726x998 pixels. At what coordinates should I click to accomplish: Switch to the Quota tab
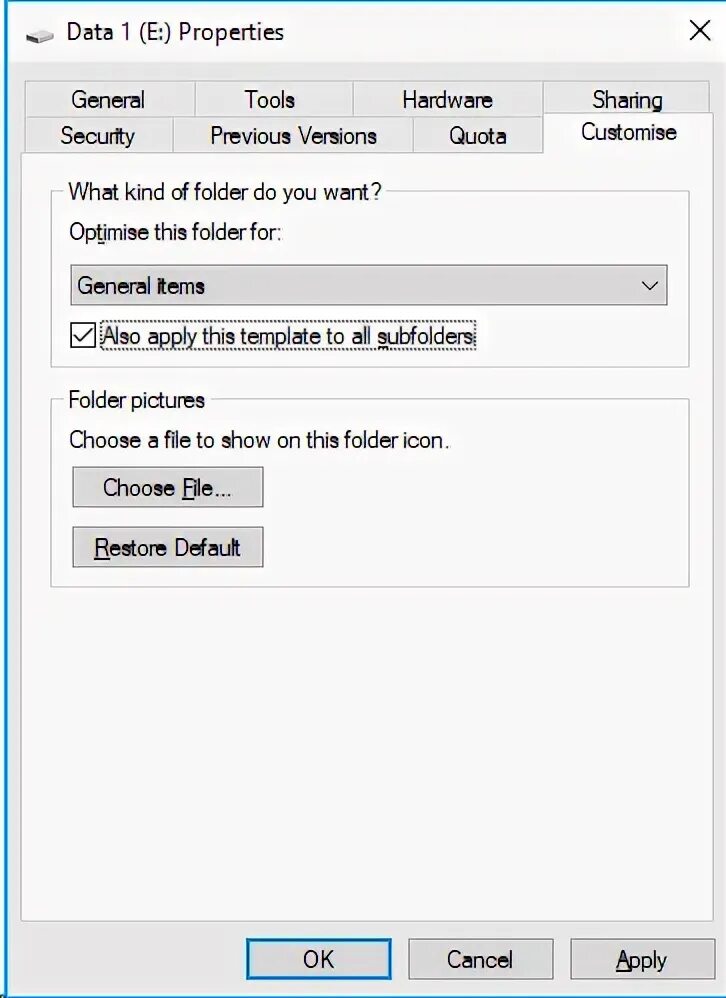(x=478, y=135)
